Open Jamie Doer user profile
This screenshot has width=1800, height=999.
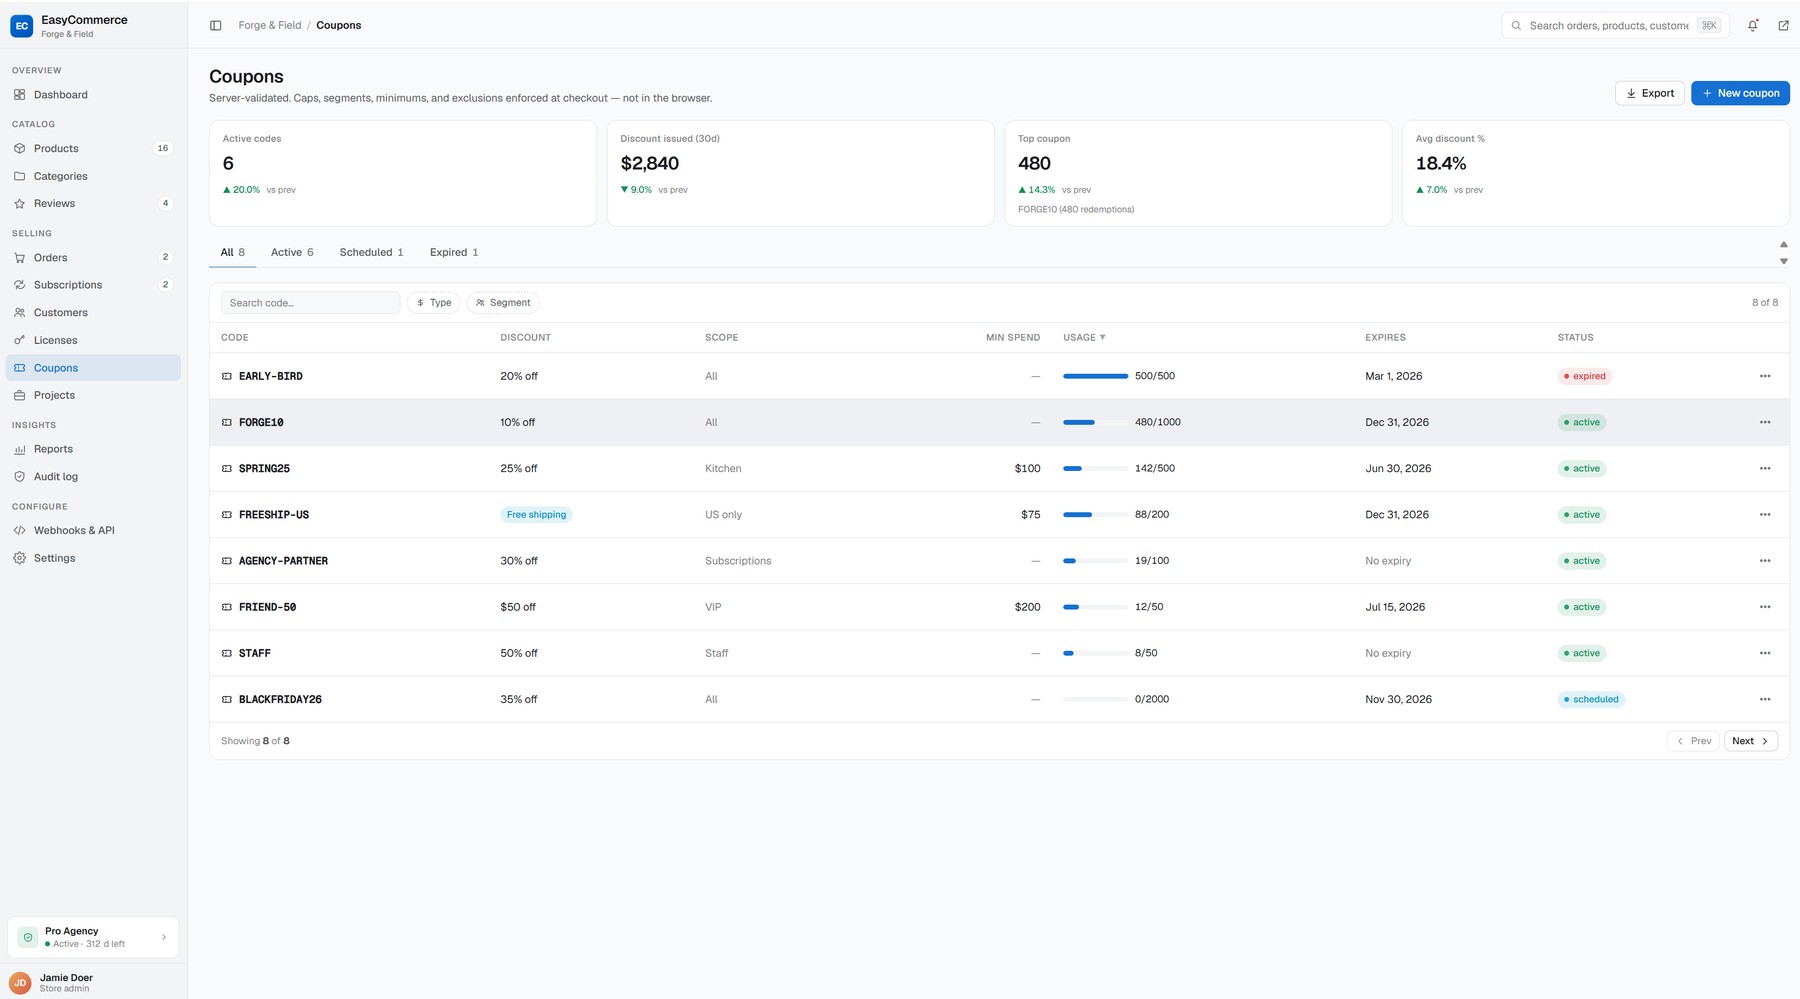pos(93,982)
